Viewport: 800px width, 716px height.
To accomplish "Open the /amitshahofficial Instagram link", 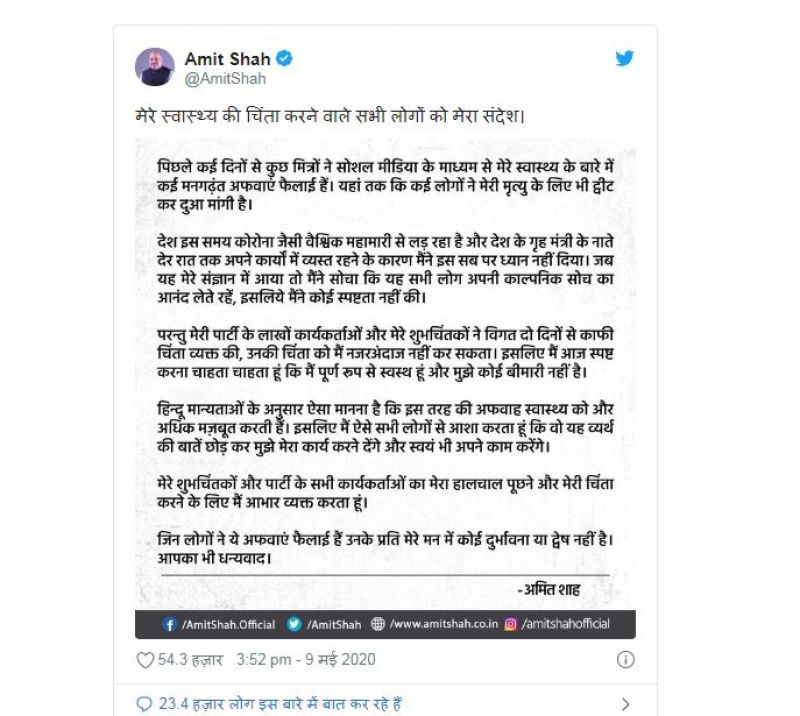I will (x=568, y=622).
